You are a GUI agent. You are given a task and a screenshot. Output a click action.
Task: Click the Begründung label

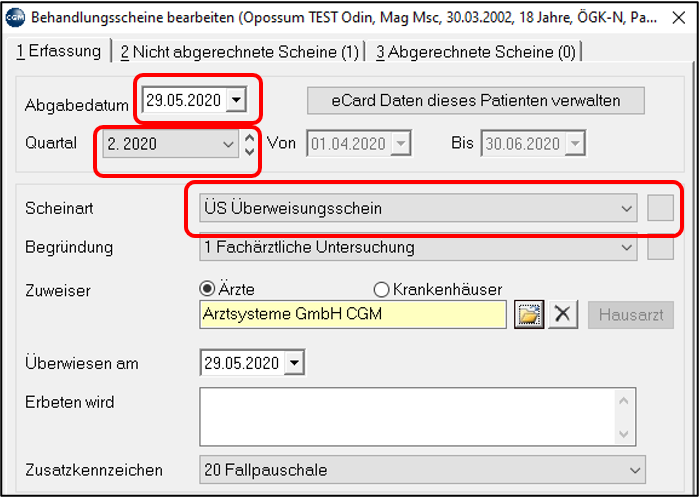coord(69,247)
